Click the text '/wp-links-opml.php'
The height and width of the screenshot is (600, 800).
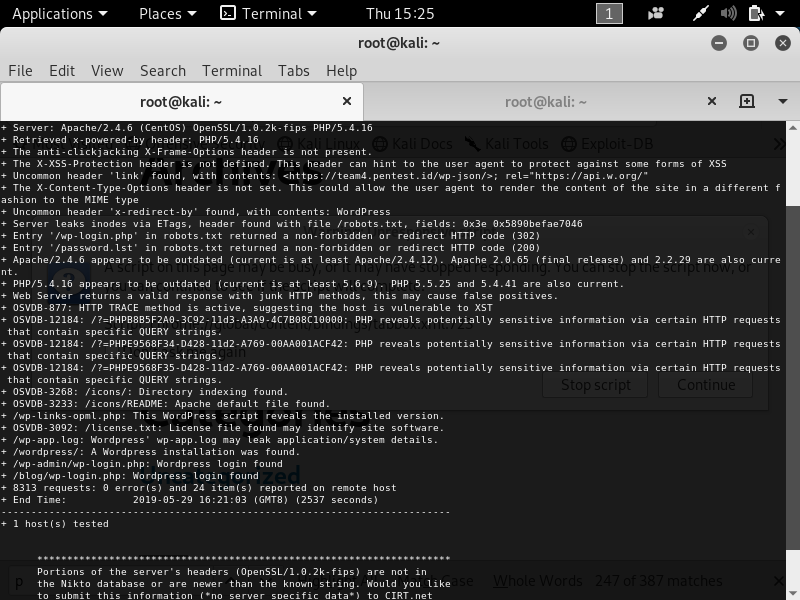[67, 416]
